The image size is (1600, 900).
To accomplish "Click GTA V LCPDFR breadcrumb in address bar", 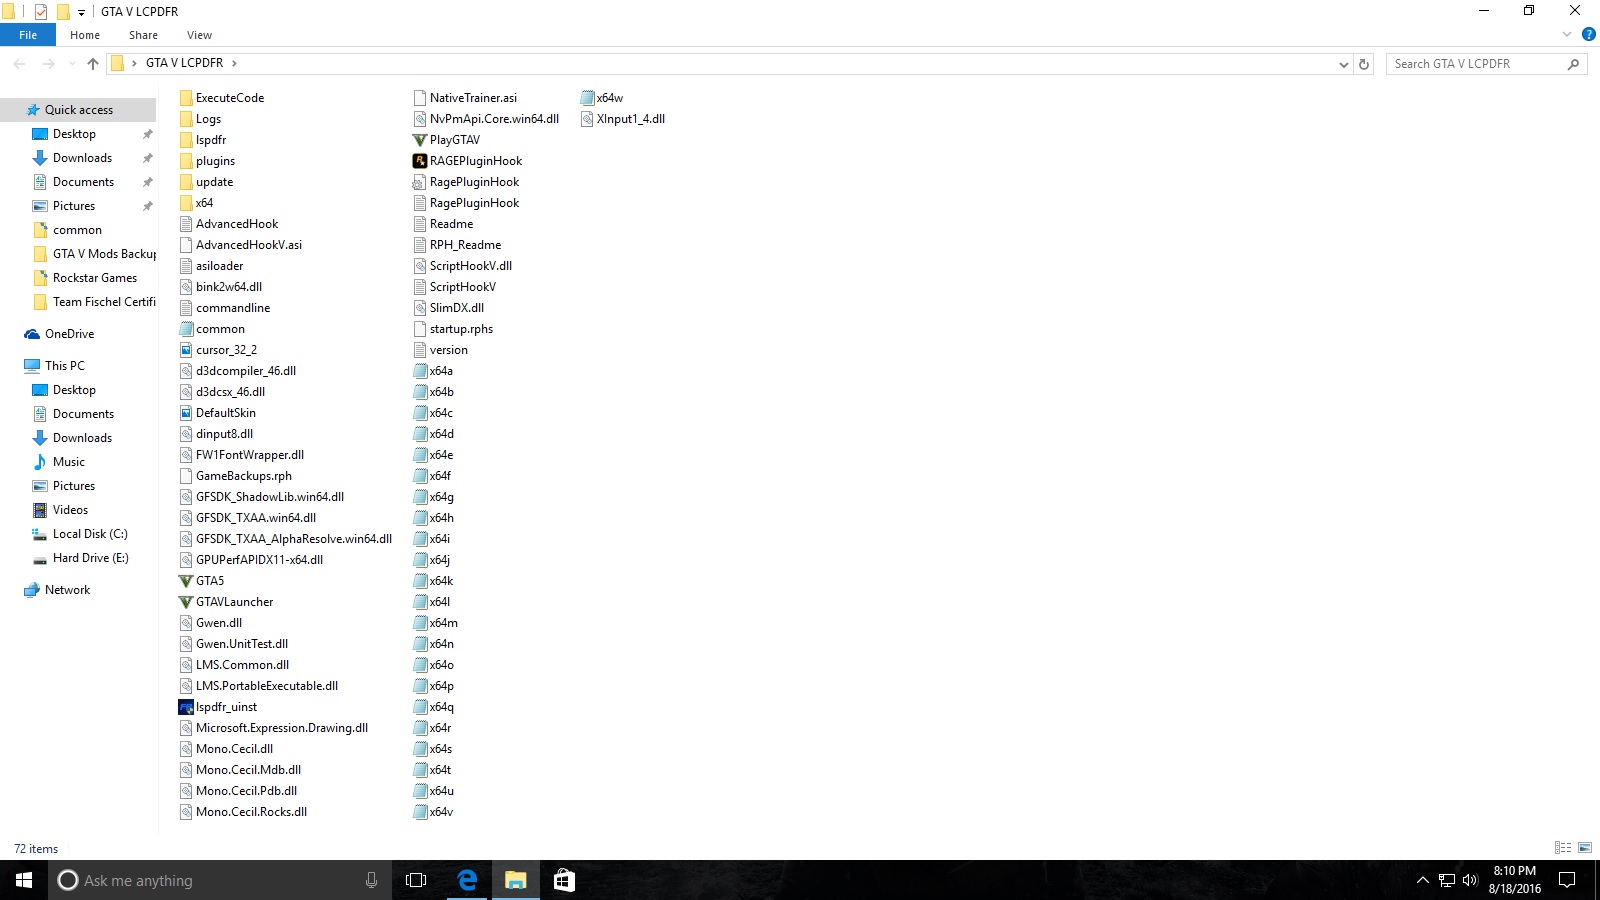I will pos(184,63).
